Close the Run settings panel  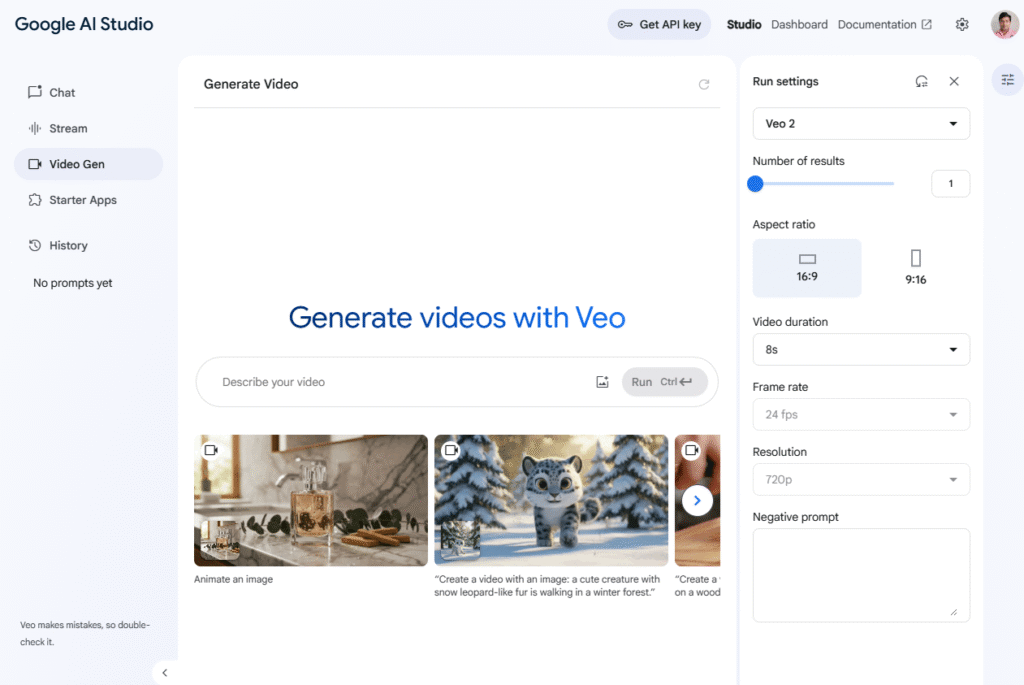click(954, 82)
